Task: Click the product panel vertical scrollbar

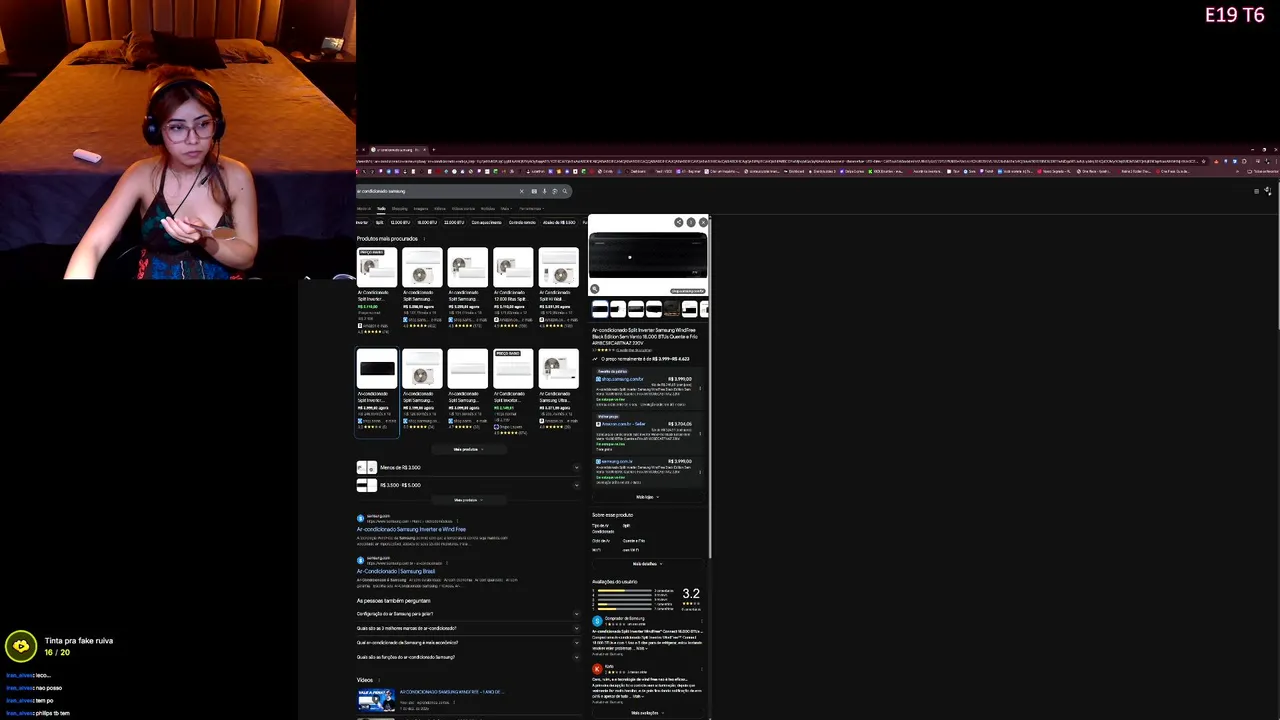Action: [710, 385]
